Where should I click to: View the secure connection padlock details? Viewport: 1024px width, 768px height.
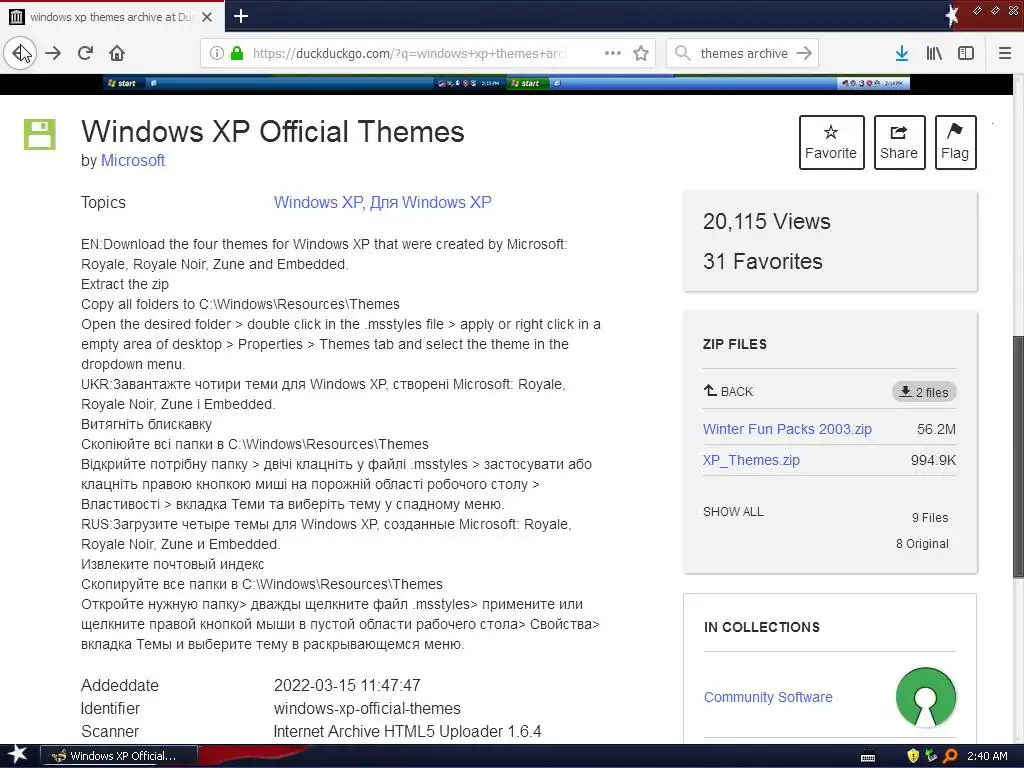(237, 54)
